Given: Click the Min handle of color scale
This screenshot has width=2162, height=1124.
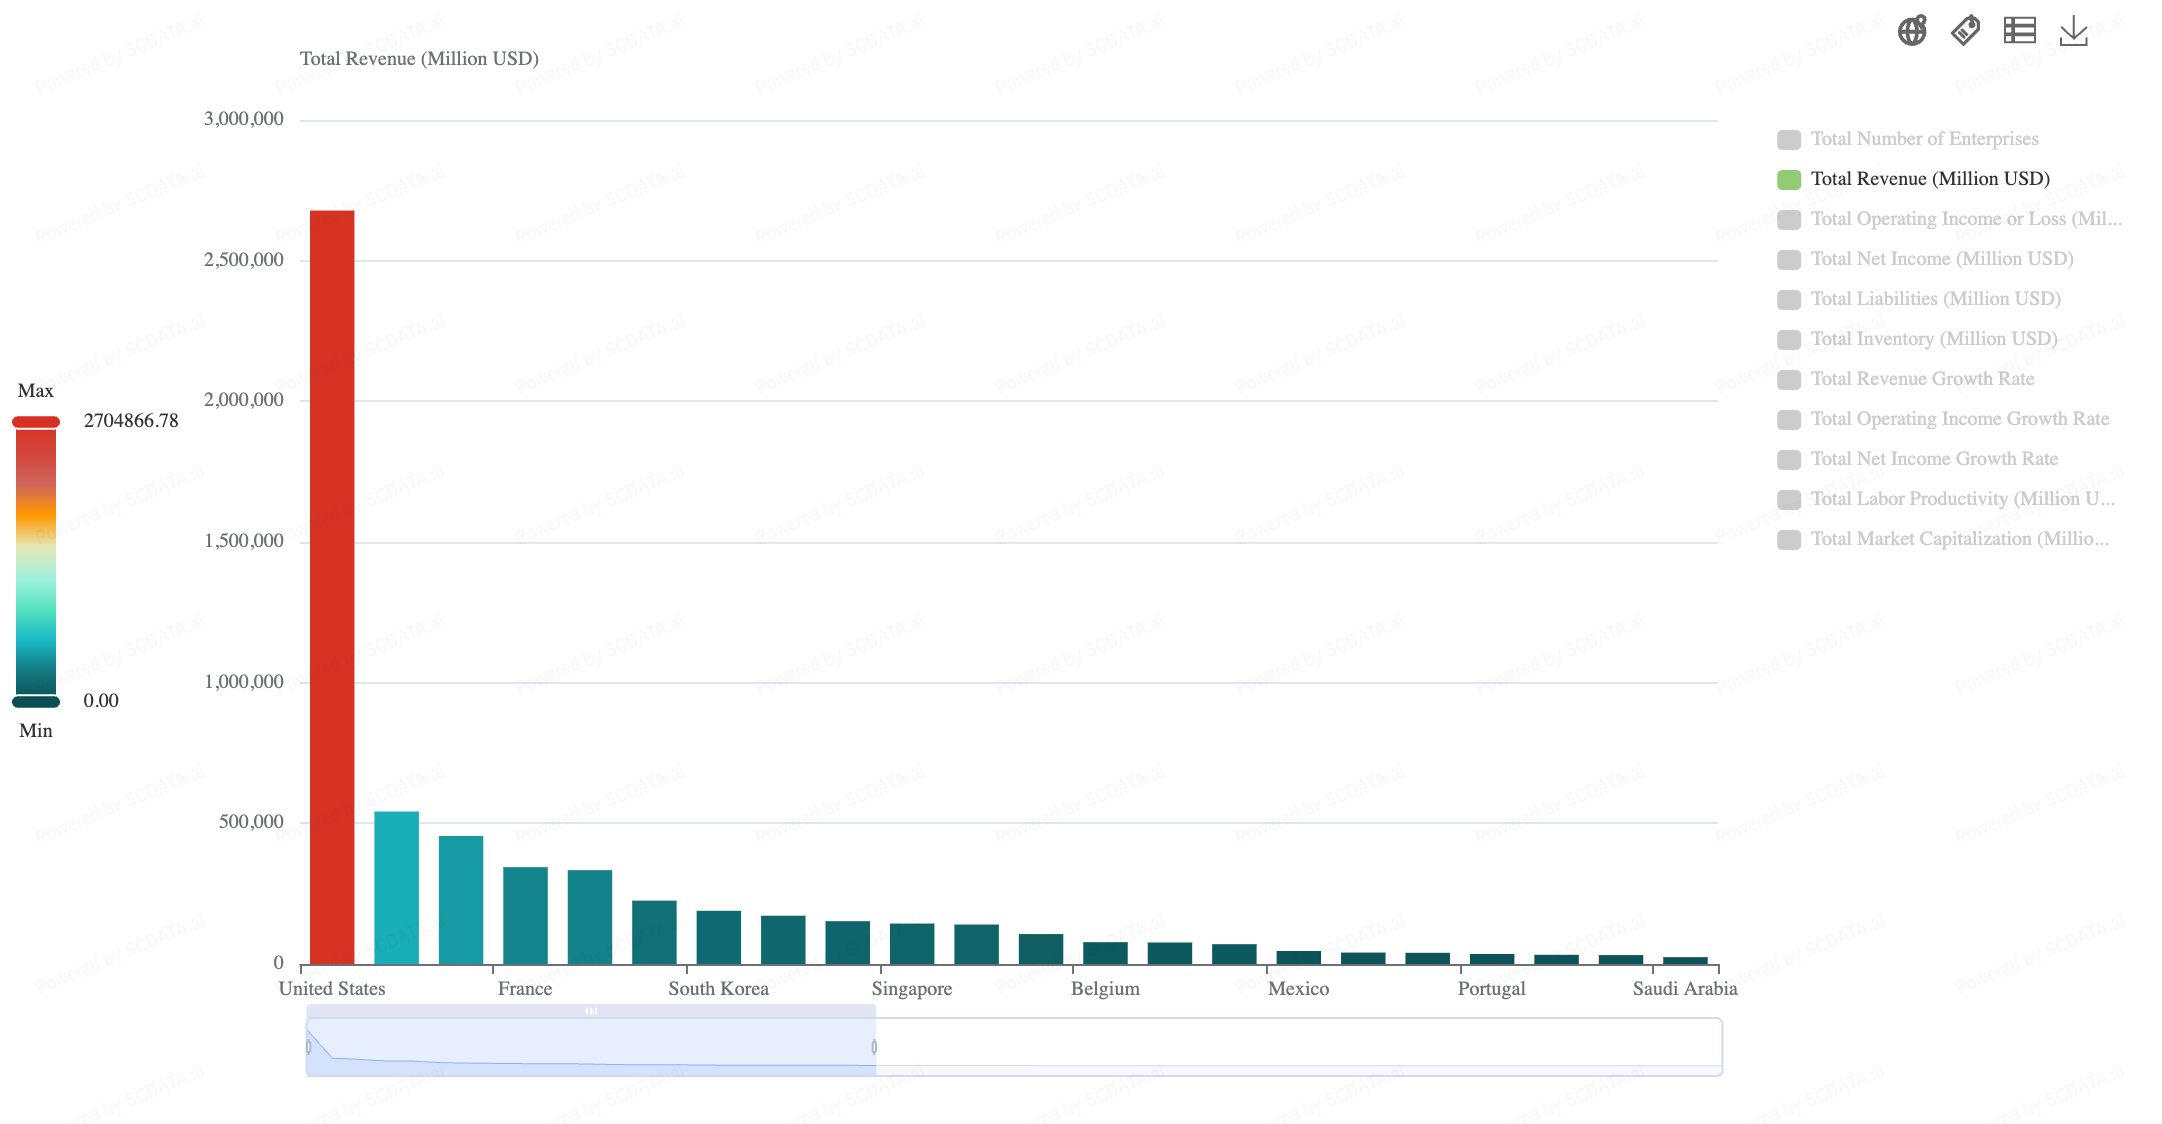Looking at the screenshot, I should [x=36, y=701].
